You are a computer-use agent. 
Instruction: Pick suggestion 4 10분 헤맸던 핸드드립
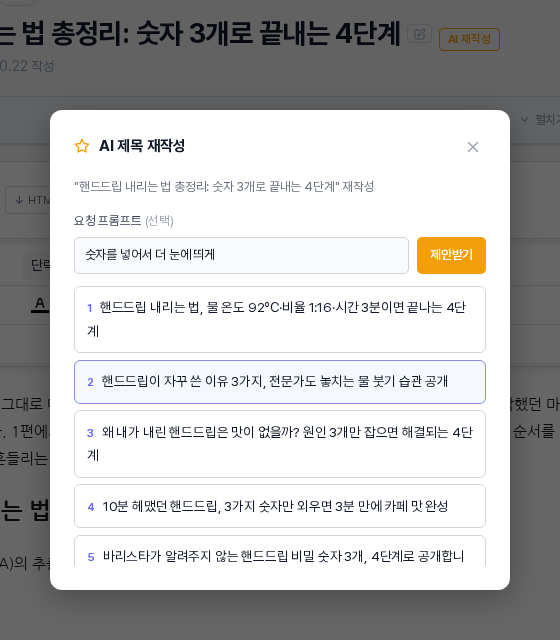(280, 506)
